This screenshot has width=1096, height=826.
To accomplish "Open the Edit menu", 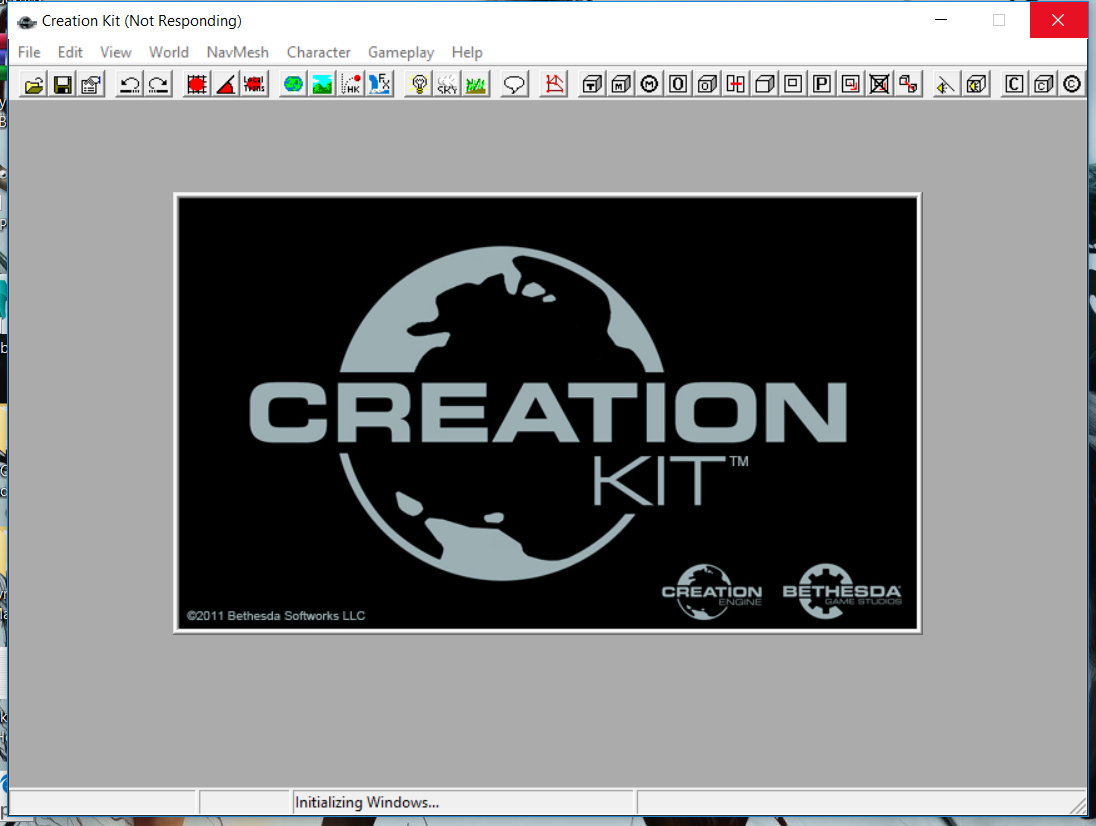I will [x=70, y=52].
